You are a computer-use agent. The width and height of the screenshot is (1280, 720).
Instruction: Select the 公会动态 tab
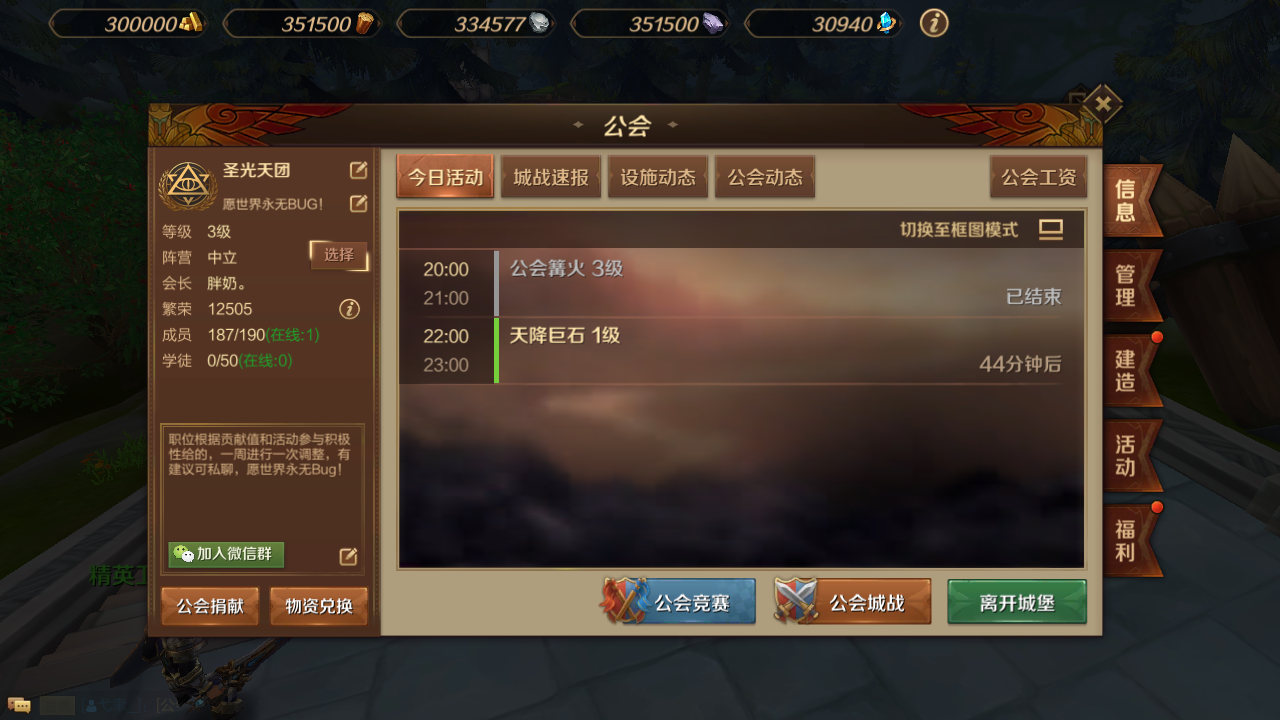point(765,177)
